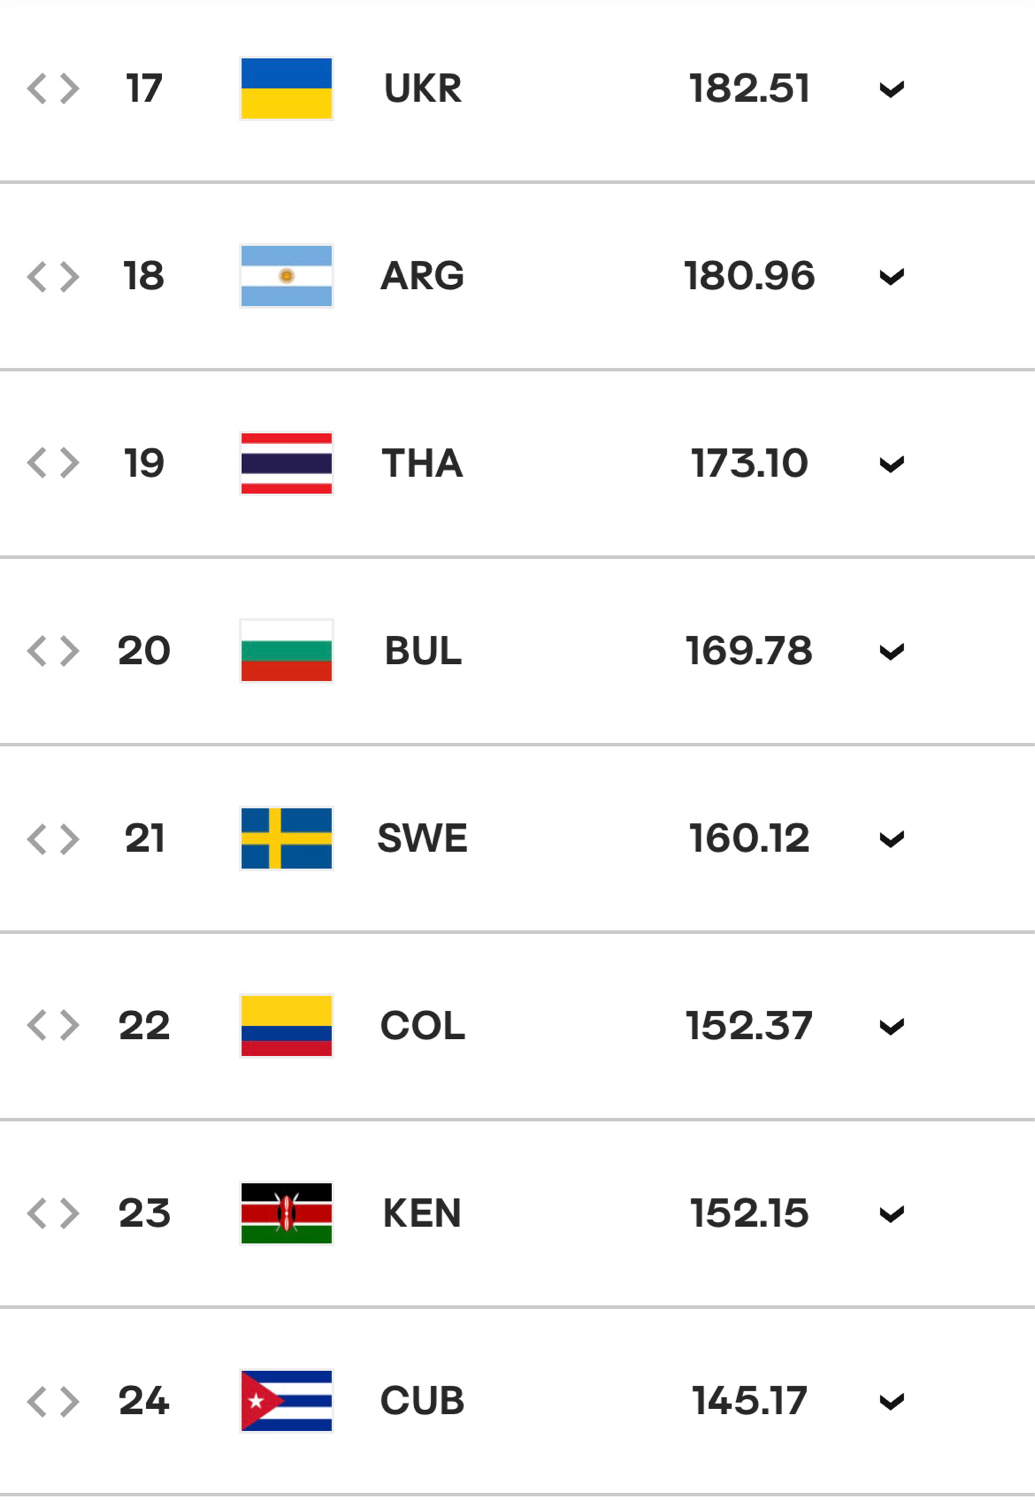Screen dimensions: 1035x1500
Task: Click the Bulgaria flag icon
Action: click(286, 651)
